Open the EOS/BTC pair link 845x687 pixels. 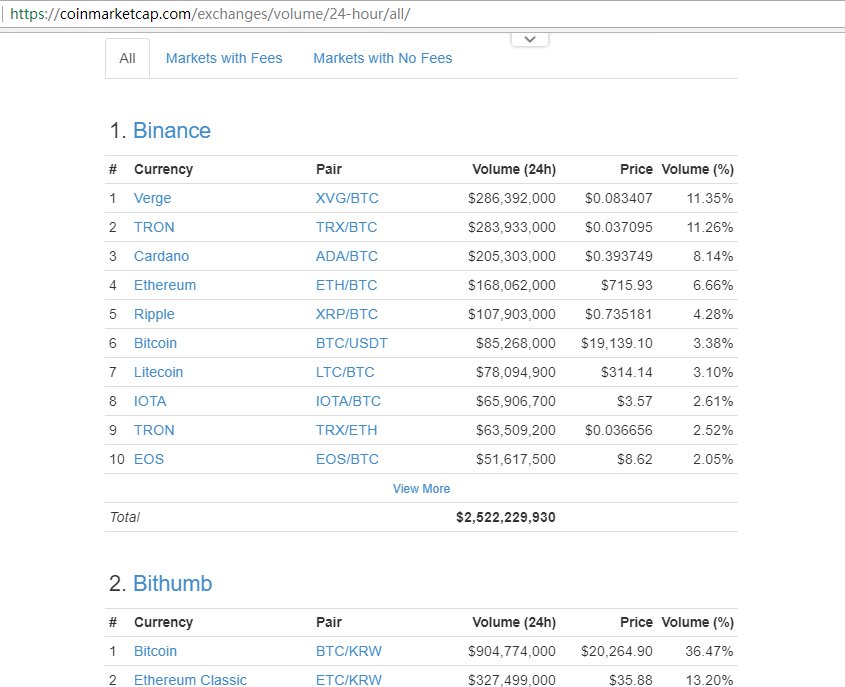(347, 460)
